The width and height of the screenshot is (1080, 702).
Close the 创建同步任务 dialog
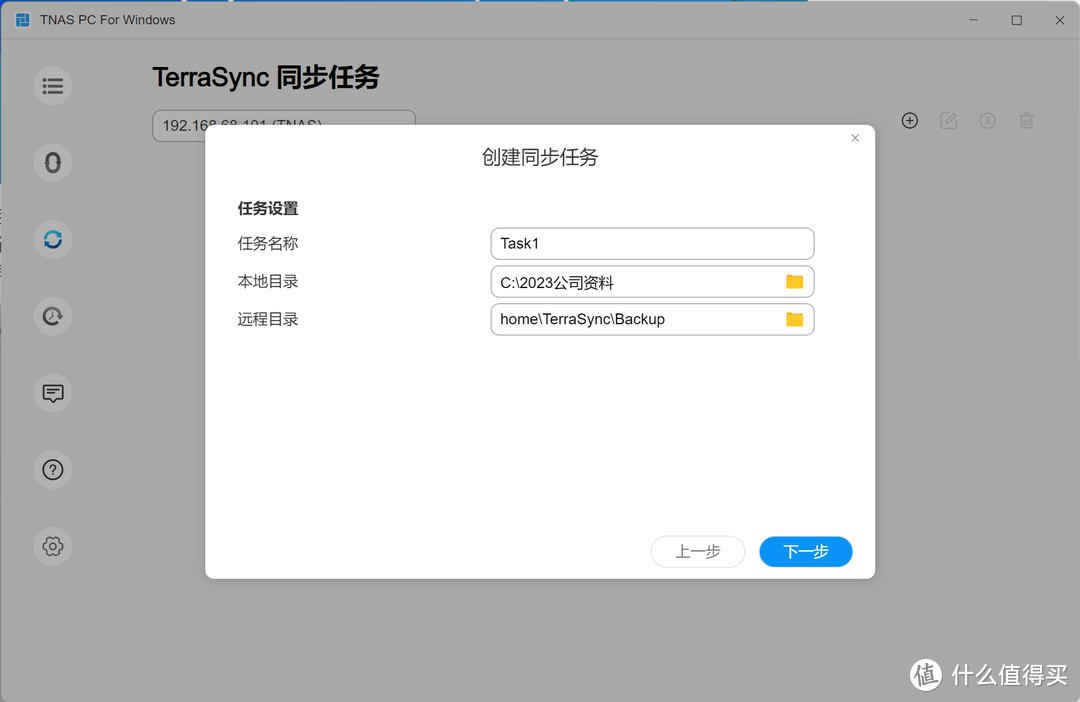[855, 138]
